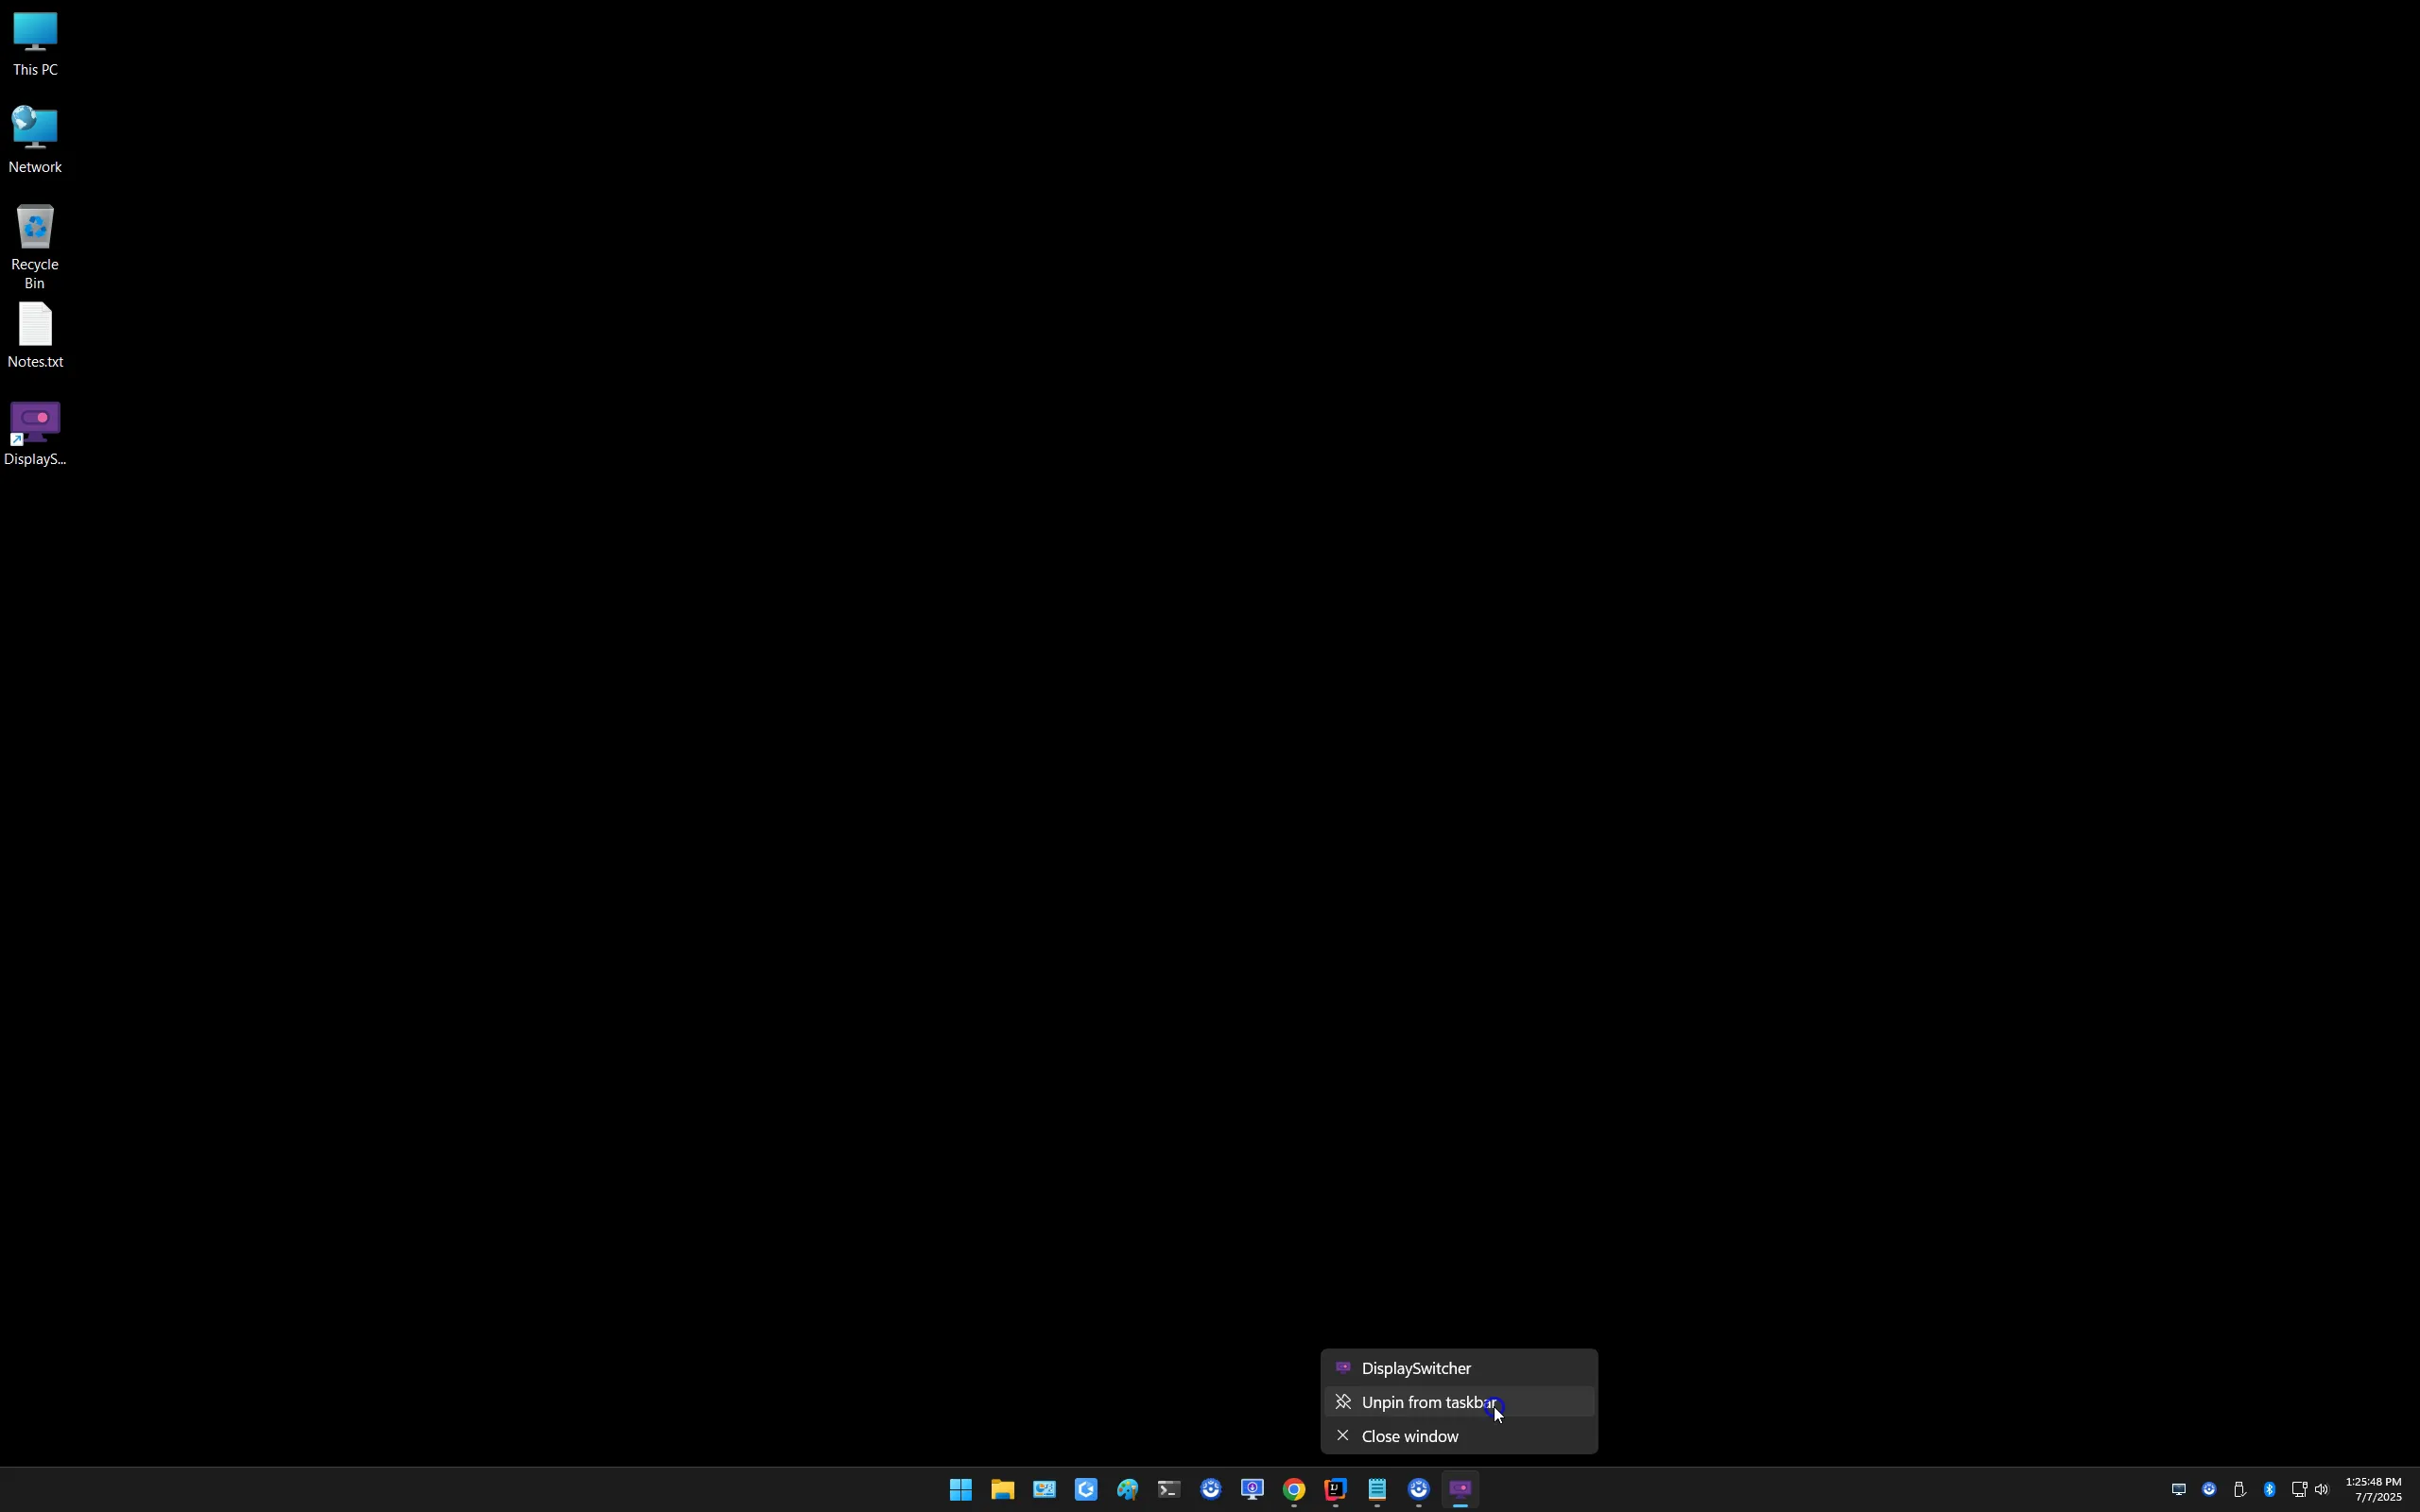This screenshot has width=2420, height=1512.
Task: Select the Notes.txt file on desktop
Action: (35, 336)
